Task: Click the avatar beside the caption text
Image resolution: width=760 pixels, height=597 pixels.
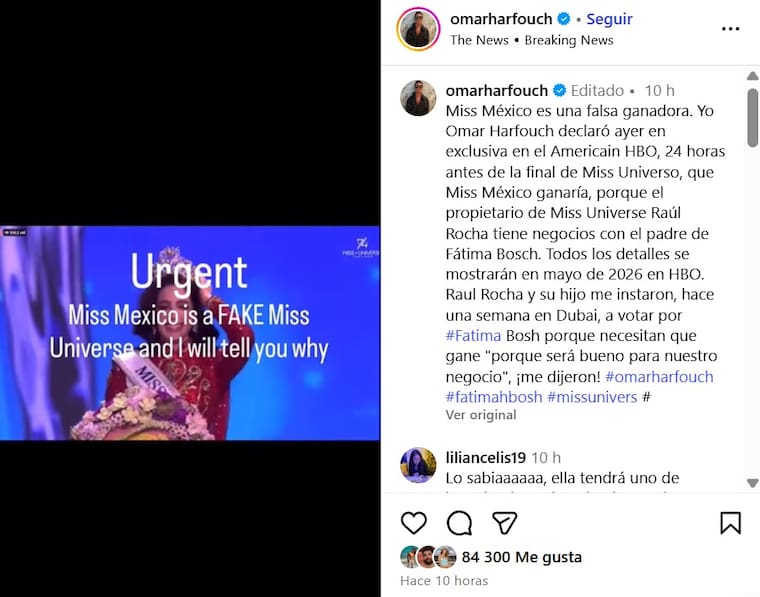Action: click(x=418, y=98)
